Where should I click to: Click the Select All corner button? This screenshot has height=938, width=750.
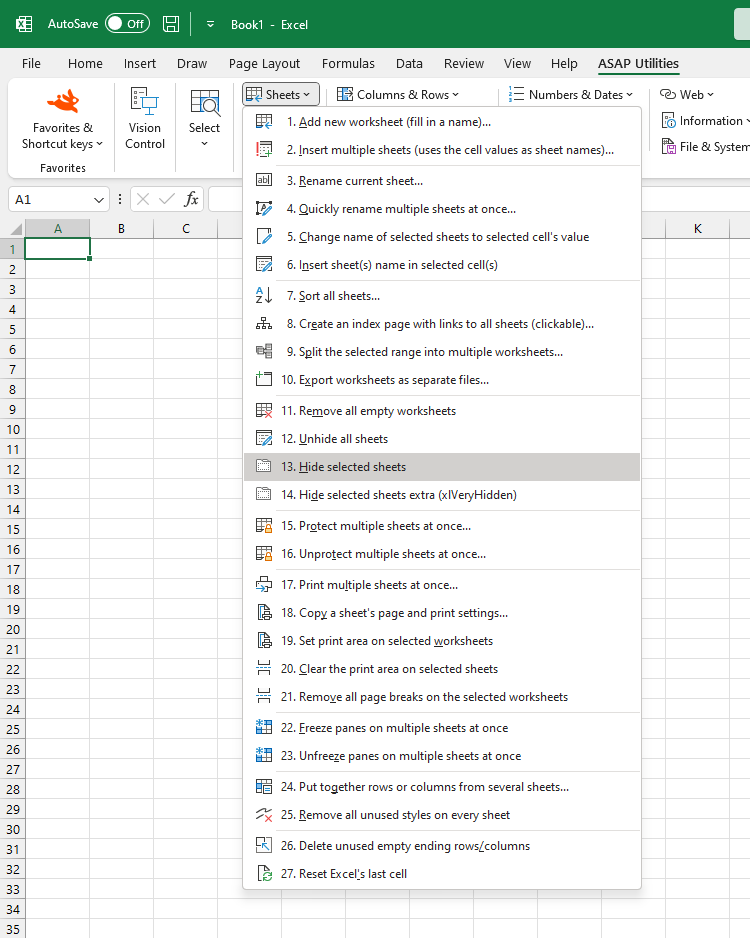click(13, 229)
